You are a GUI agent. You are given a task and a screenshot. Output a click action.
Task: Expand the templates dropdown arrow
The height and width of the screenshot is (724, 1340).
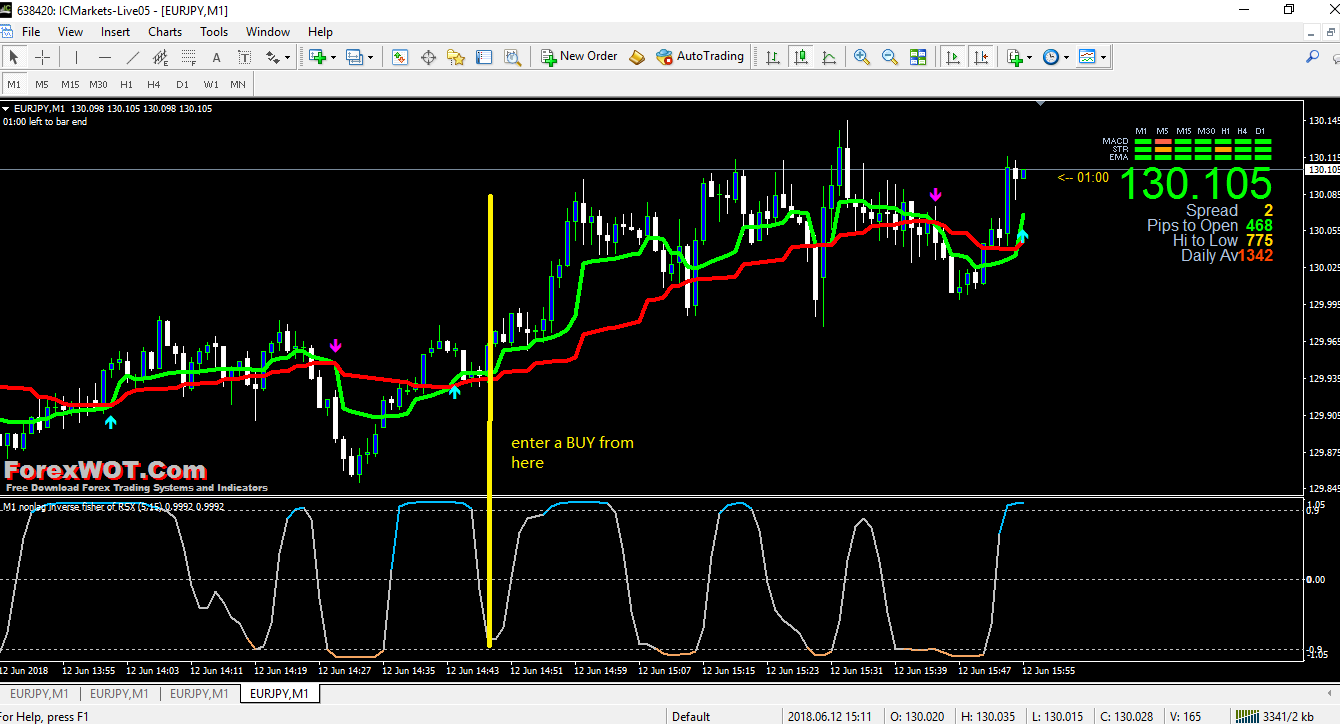[1103, 57]
